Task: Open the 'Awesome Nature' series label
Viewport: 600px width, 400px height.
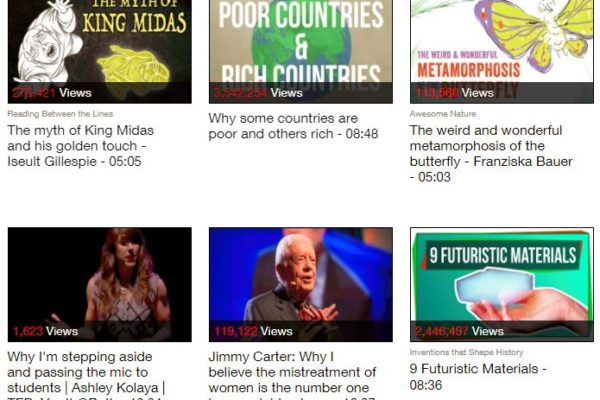Action: pos(443,114)
